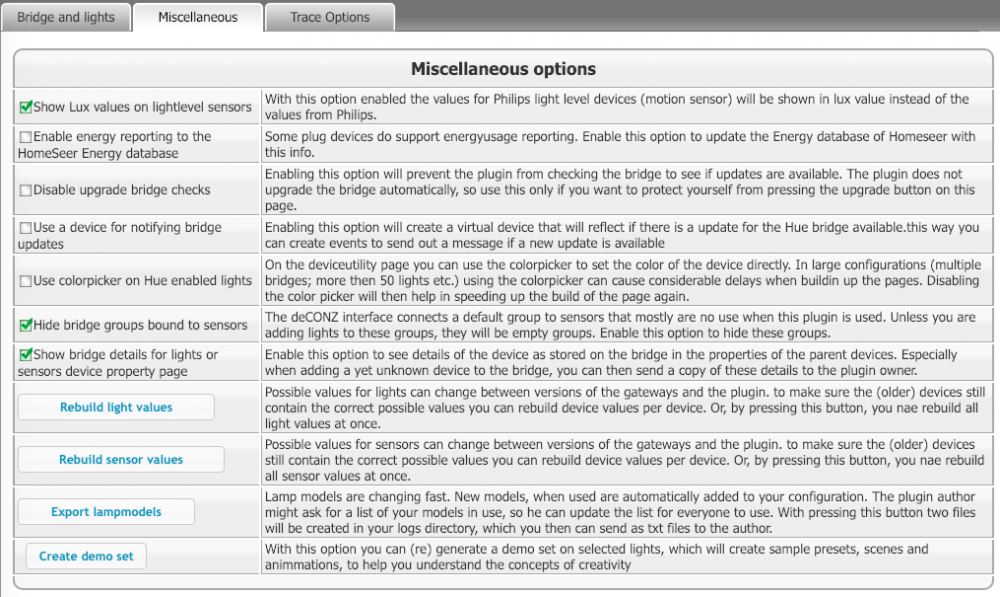Viewport: 1000px width, 597px height.
Task: Uncheck Show Lux values on lightlevel sensors
Action: [25, 107]
